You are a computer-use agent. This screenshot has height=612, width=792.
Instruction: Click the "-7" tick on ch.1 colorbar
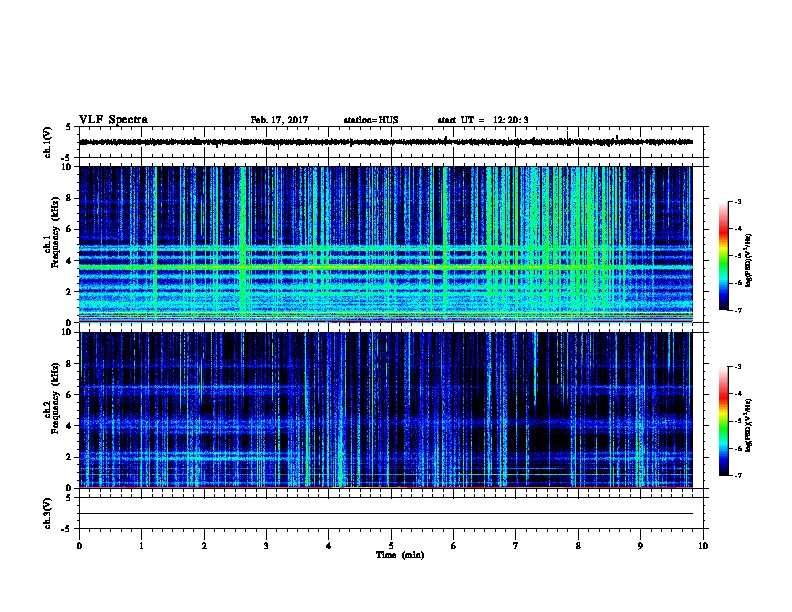[x=737, y=310]
